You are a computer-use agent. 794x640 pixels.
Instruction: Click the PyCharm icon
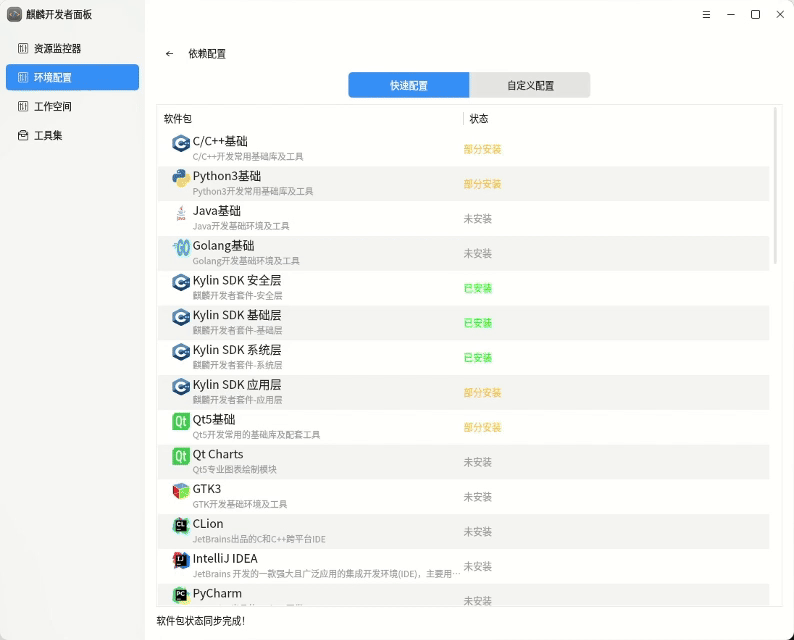coord(181,595)
